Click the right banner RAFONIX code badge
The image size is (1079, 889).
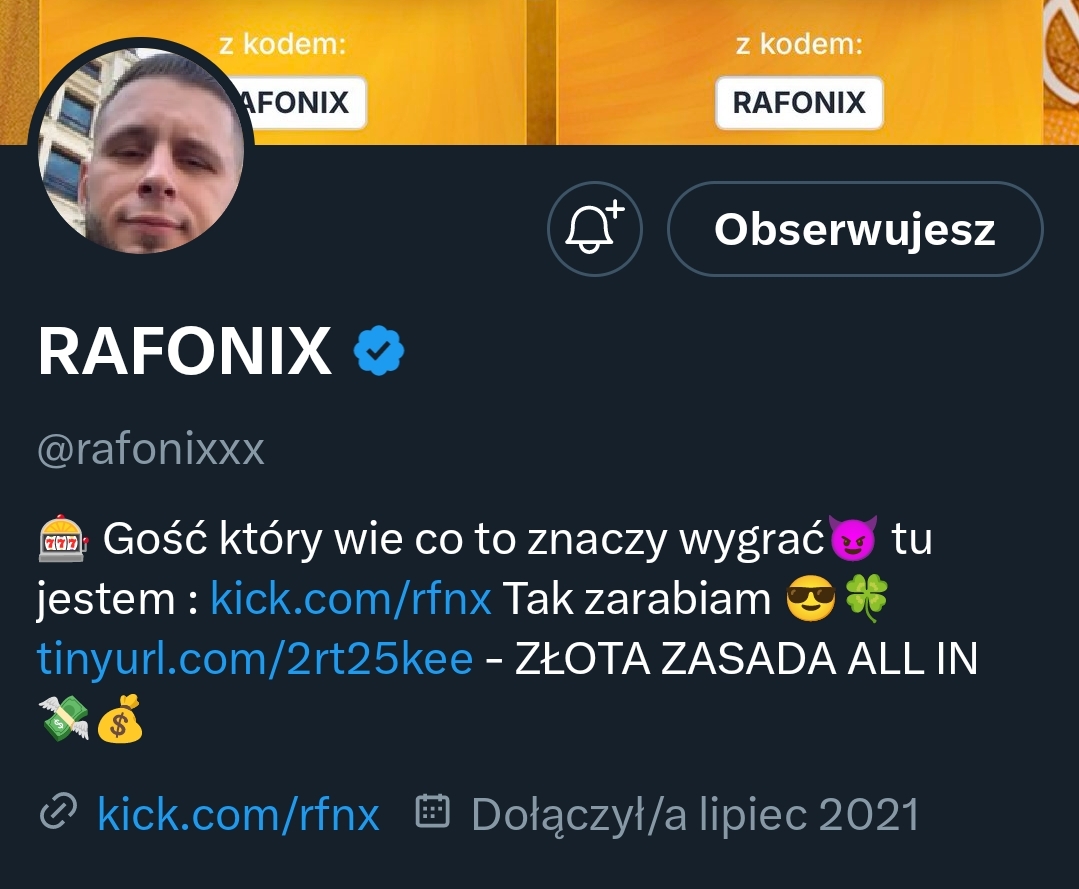pos(799,103)
